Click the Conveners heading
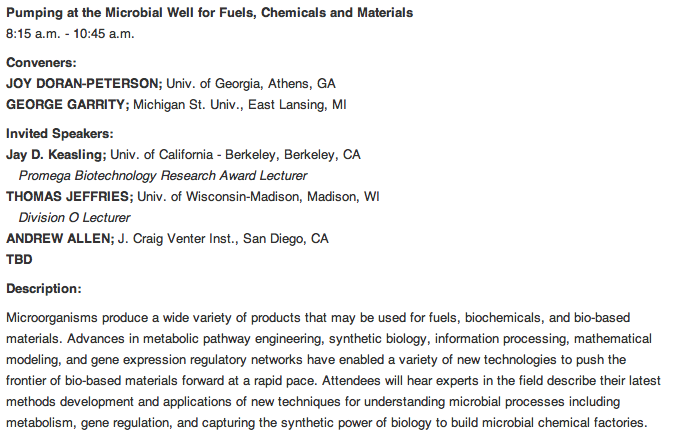The image size is (675, 443). [x=42, y=62]
